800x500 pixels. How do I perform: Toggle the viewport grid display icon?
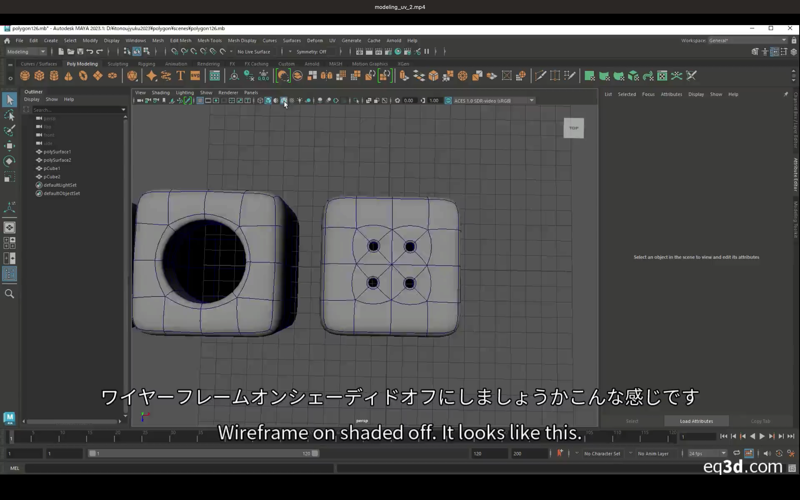point(200,100)
